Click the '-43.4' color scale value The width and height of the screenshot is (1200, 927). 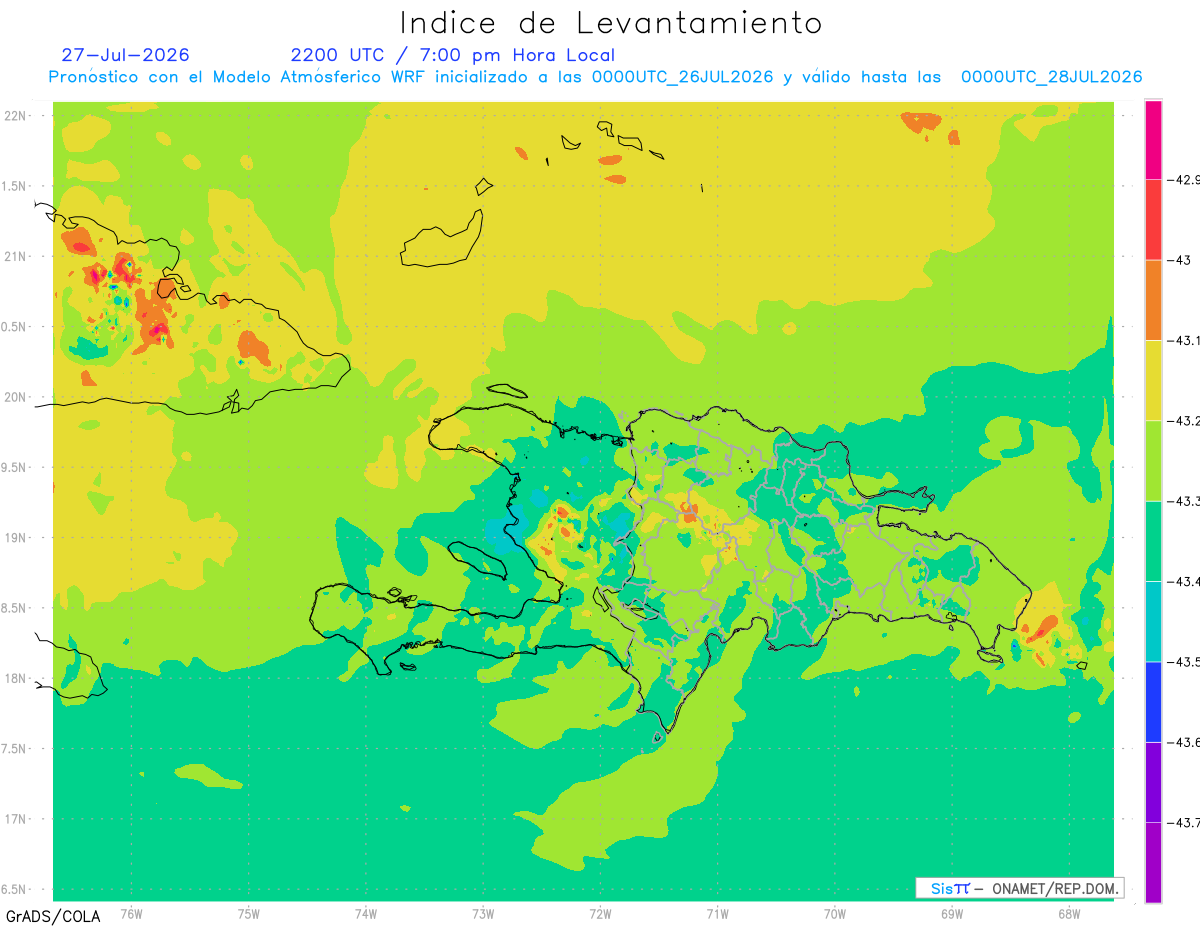(1184, 582)
